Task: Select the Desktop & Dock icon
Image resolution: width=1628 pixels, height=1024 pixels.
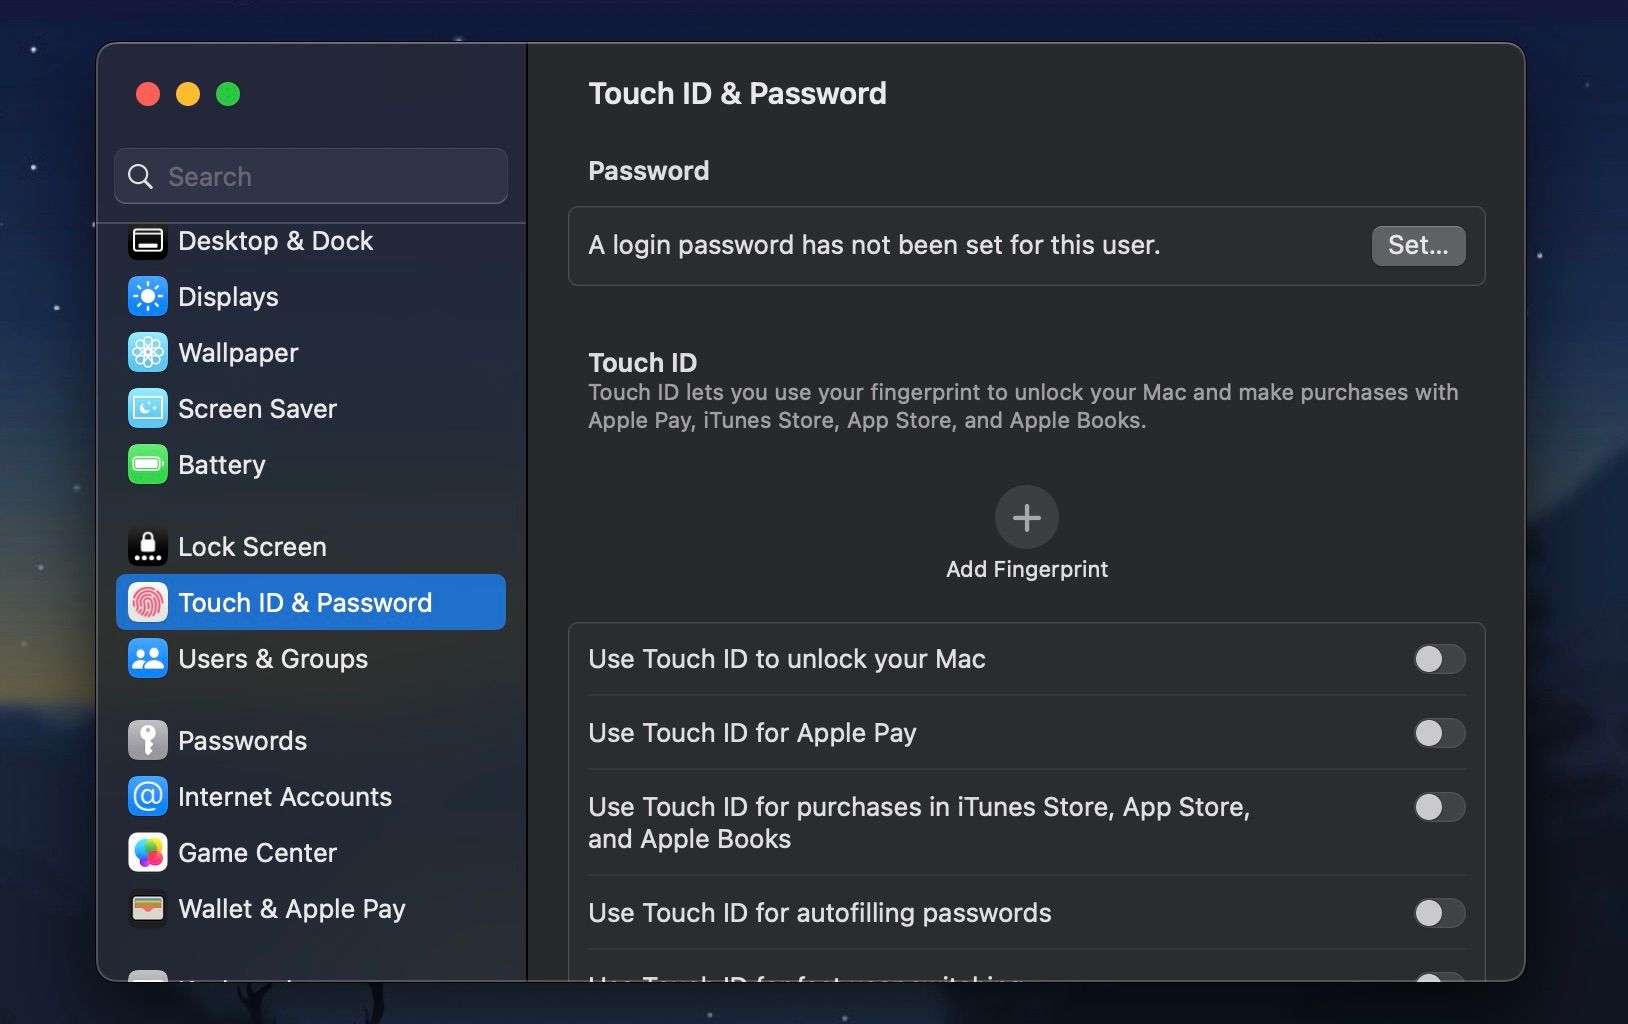Action: tap(148, 241)
